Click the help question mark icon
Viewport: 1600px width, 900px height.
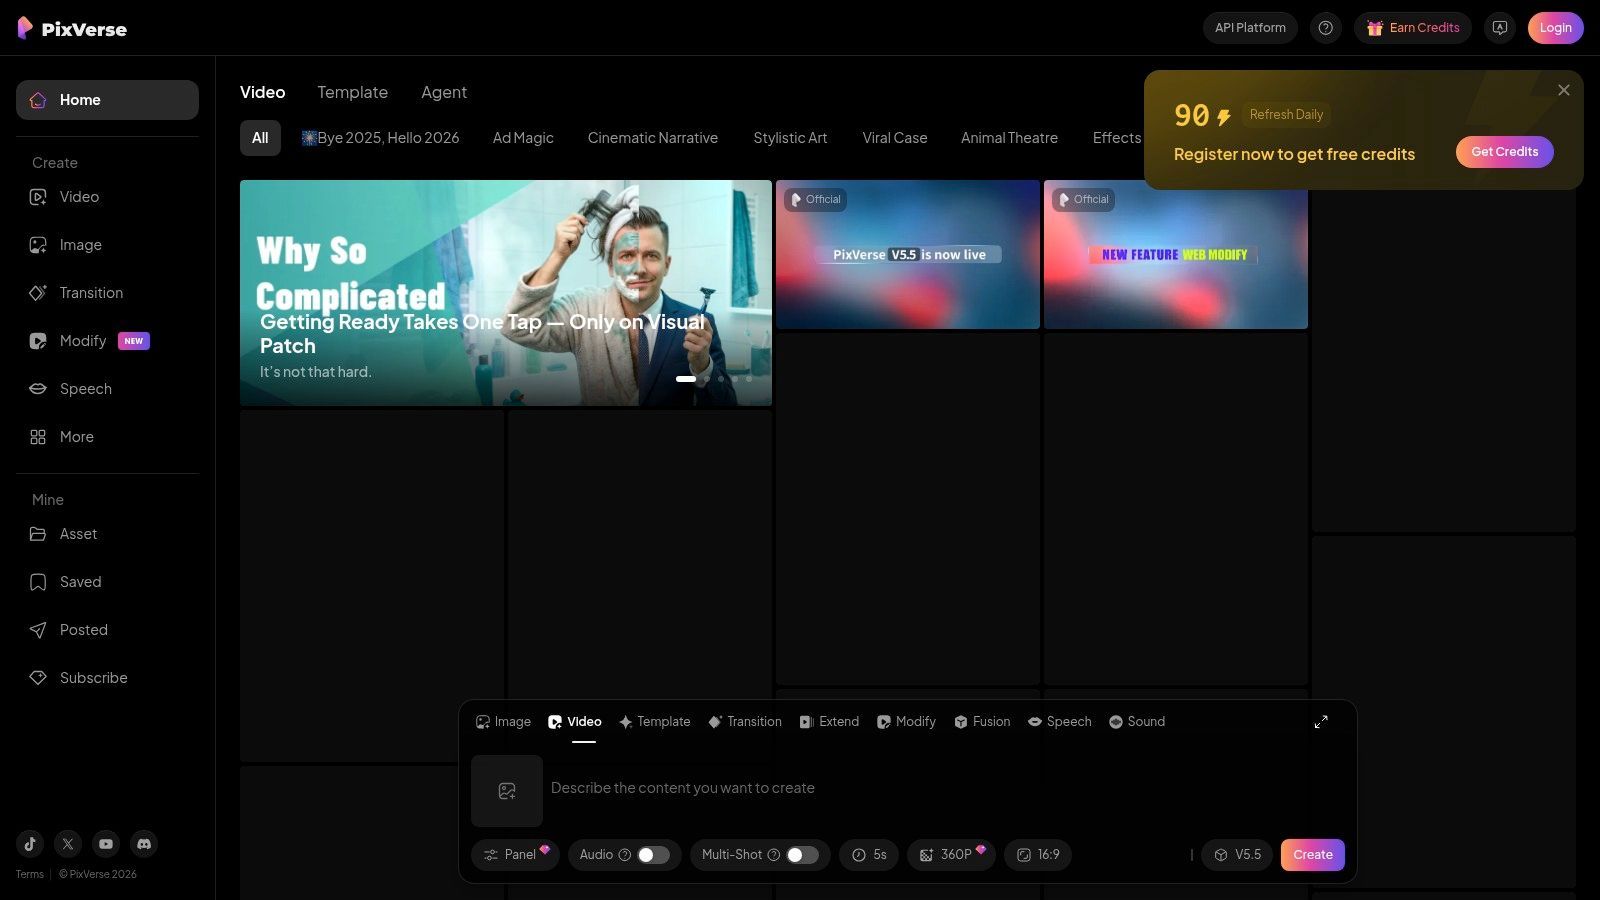[1325, 28]
